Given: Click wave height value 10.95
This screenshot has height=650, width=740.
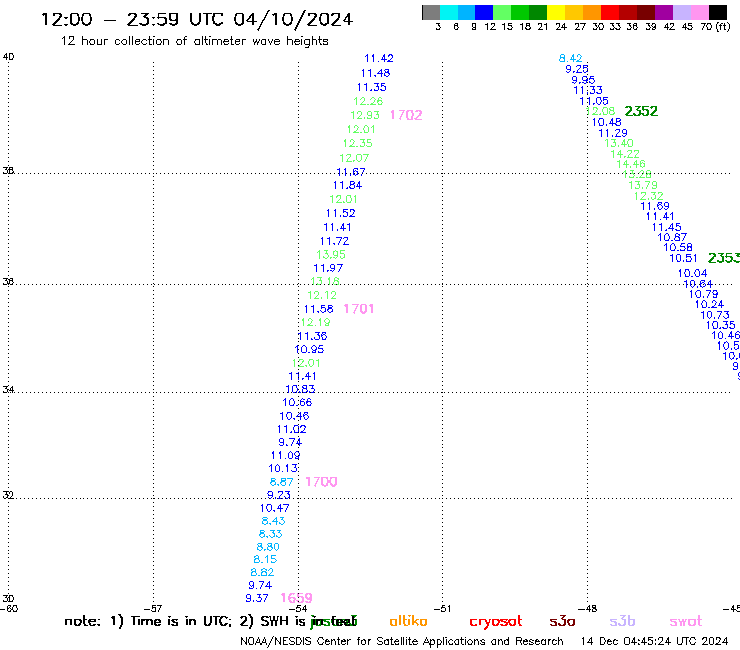Looking at the screenshot, I should 309,350.
